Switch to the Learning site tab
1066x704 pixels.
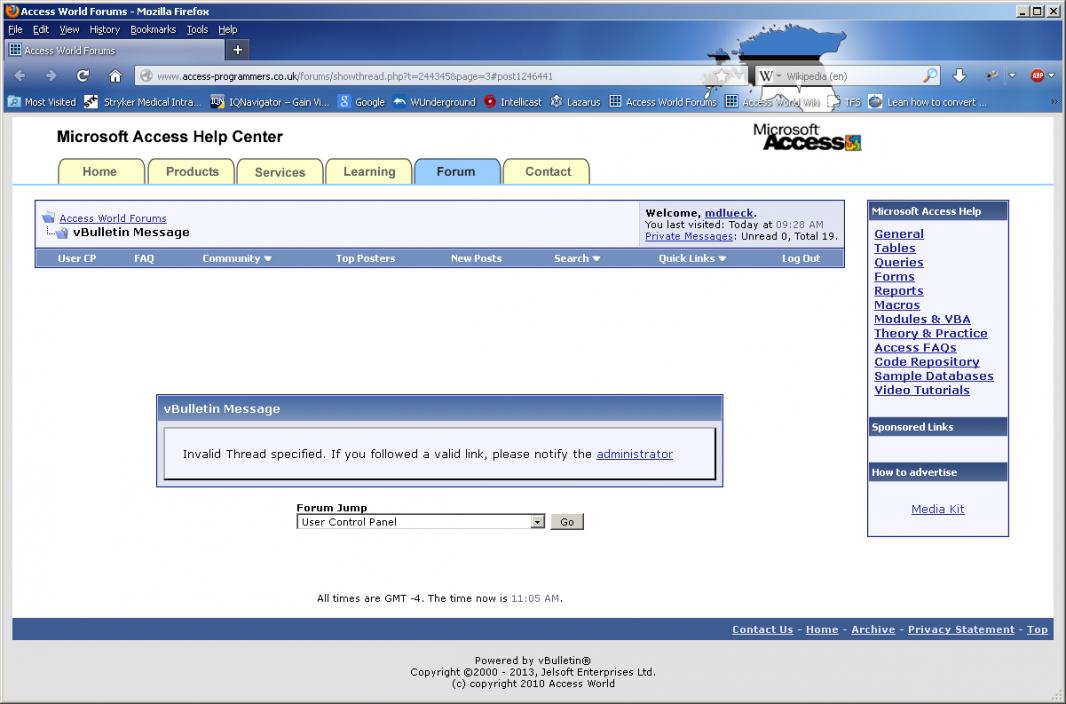[369, 171]
